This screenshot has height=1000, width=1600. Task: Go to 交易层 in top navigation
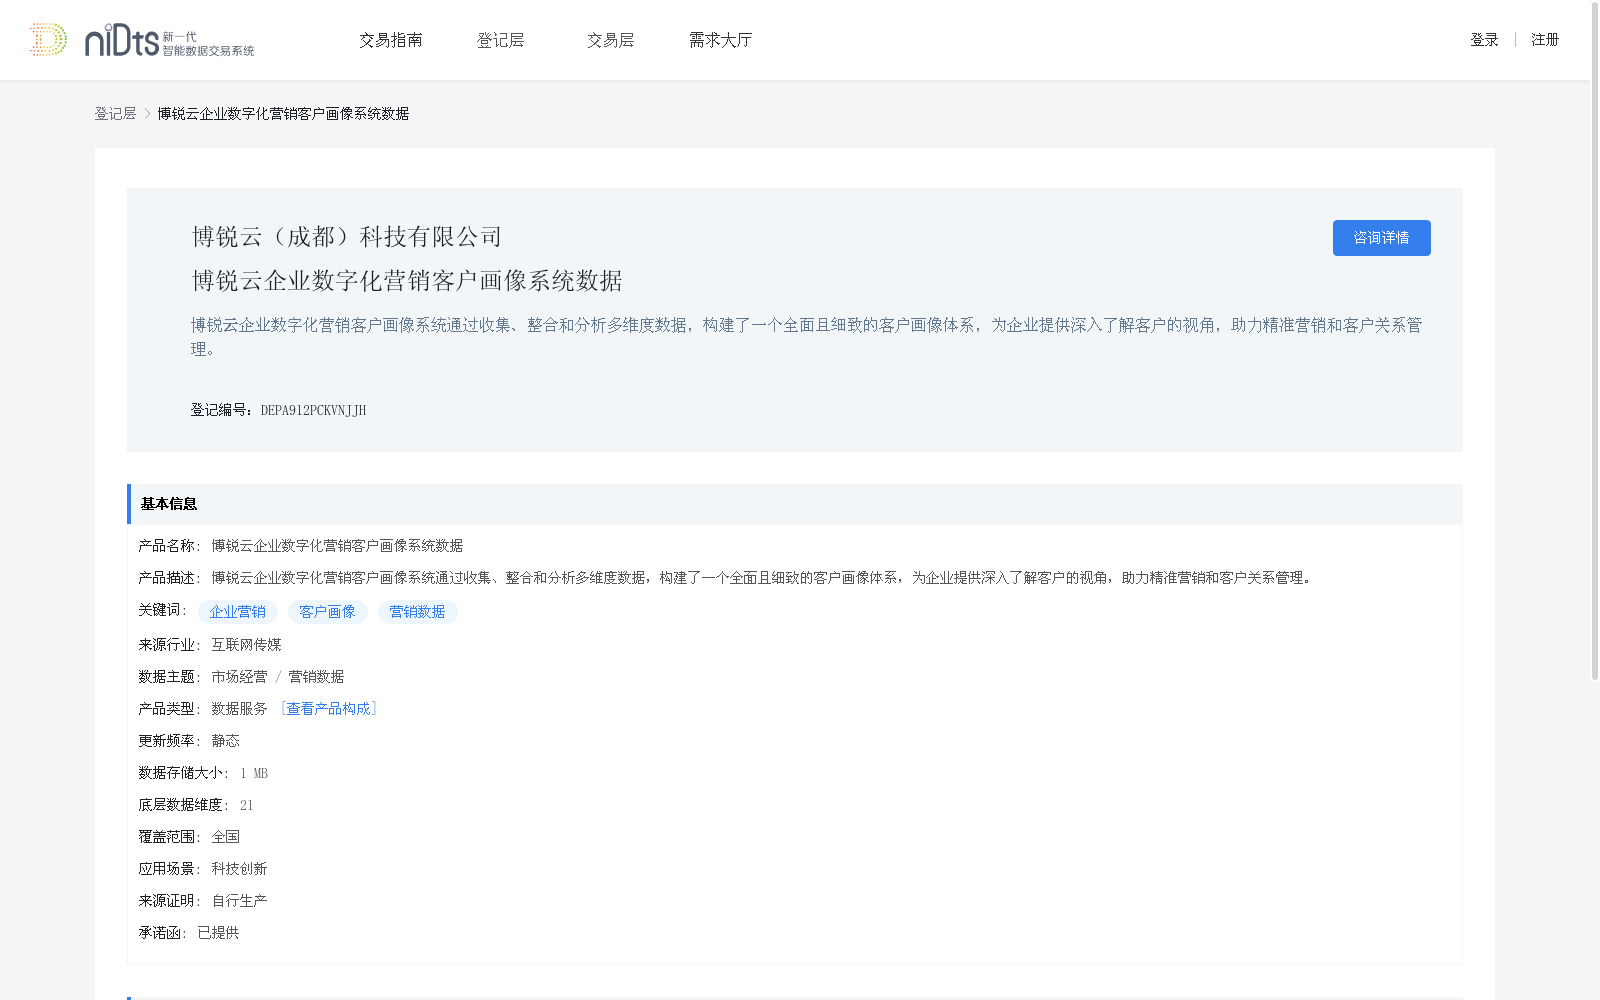611,40
